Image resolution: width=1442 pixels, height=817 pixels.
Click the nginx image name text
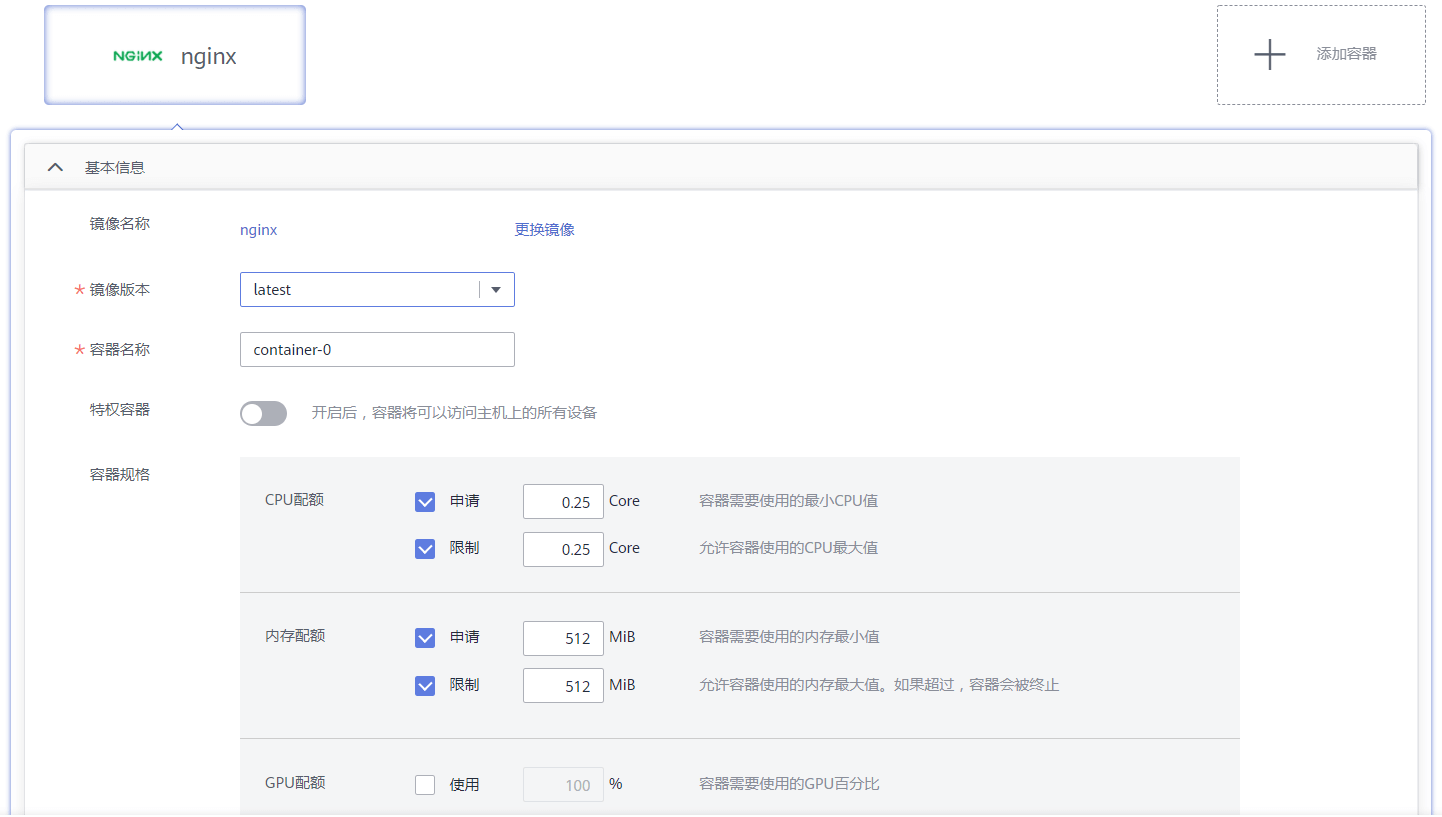tap(258, 230)
